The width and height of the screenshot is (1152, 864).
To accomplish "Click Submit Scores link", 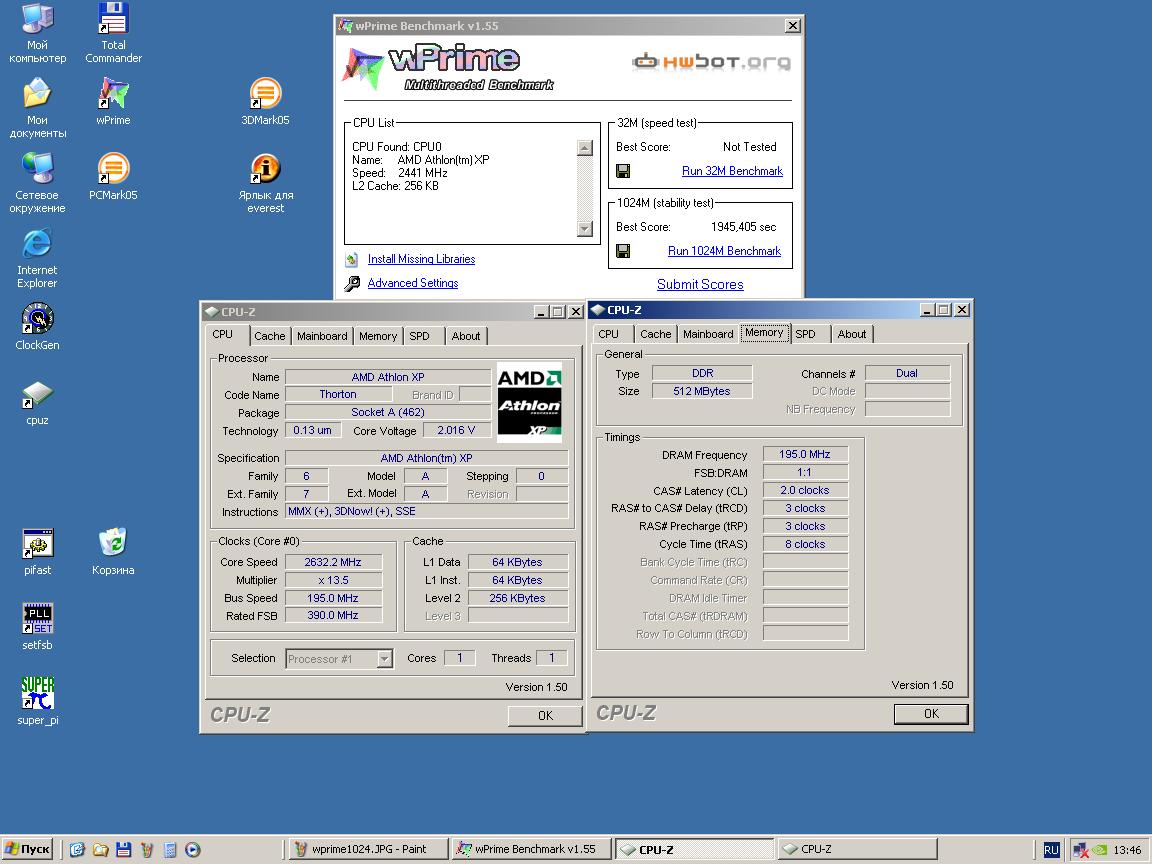I will tap(700, 285).
